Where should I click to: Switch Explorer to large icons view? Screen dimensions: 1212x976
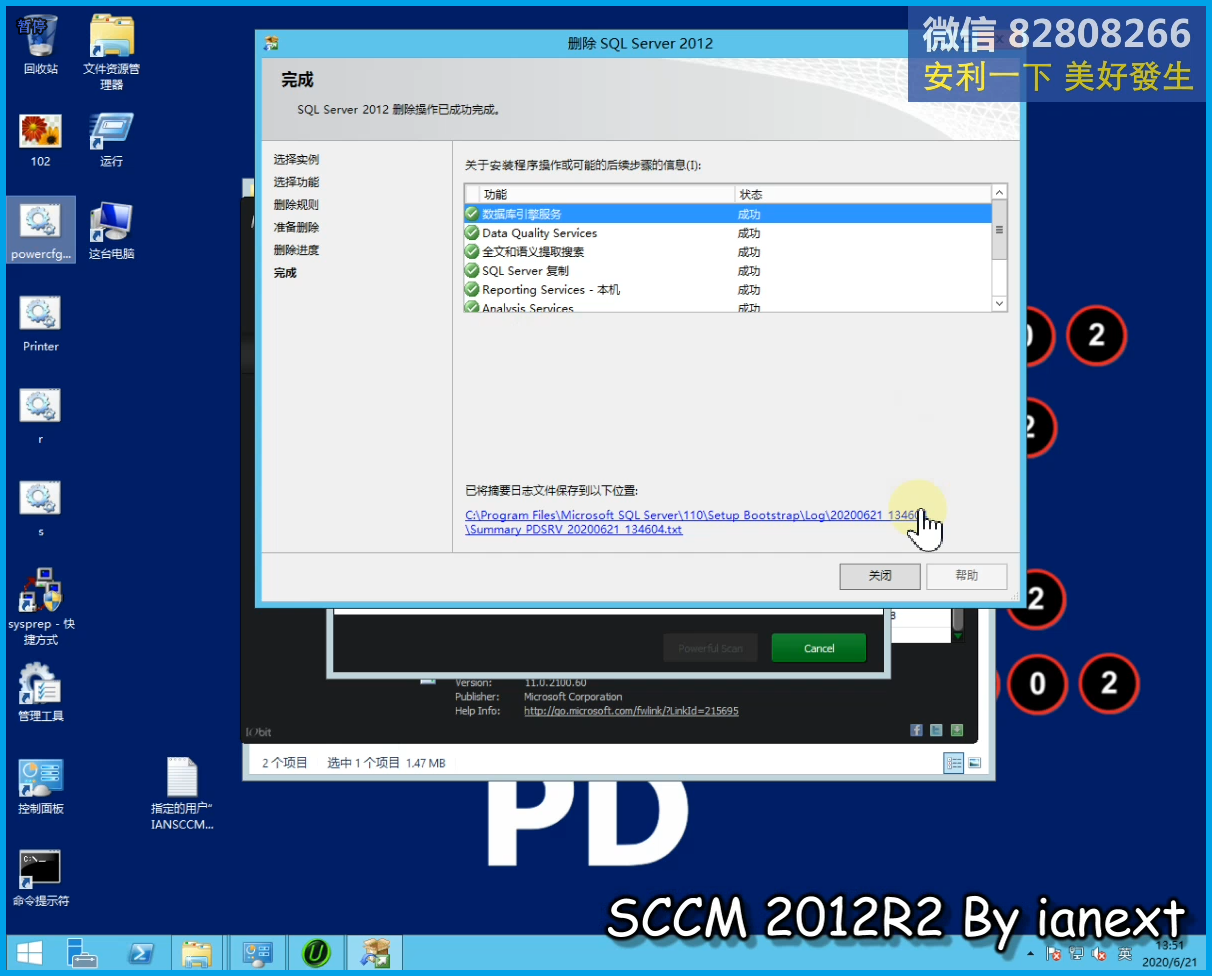point(974,763)
